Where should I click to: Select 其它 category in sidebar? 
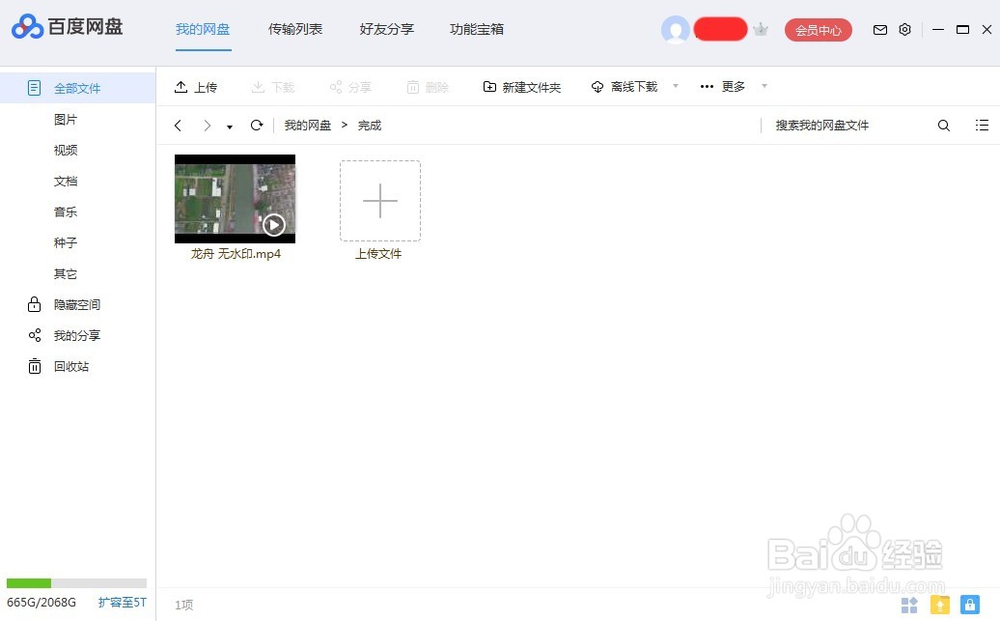[66, 274]
